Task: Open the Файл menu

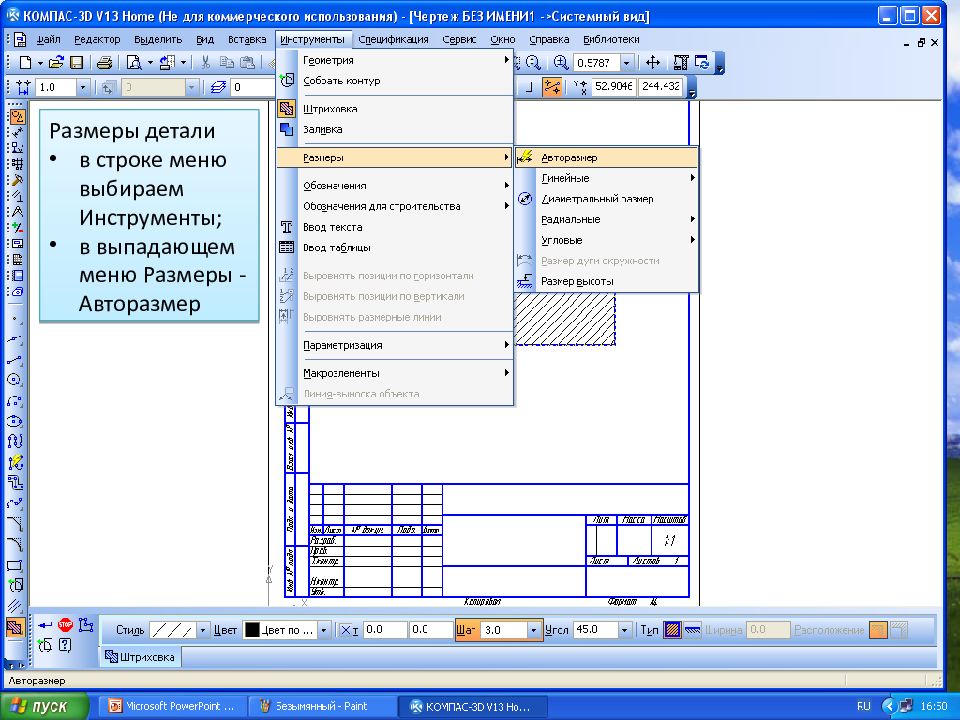Action: 48,39
